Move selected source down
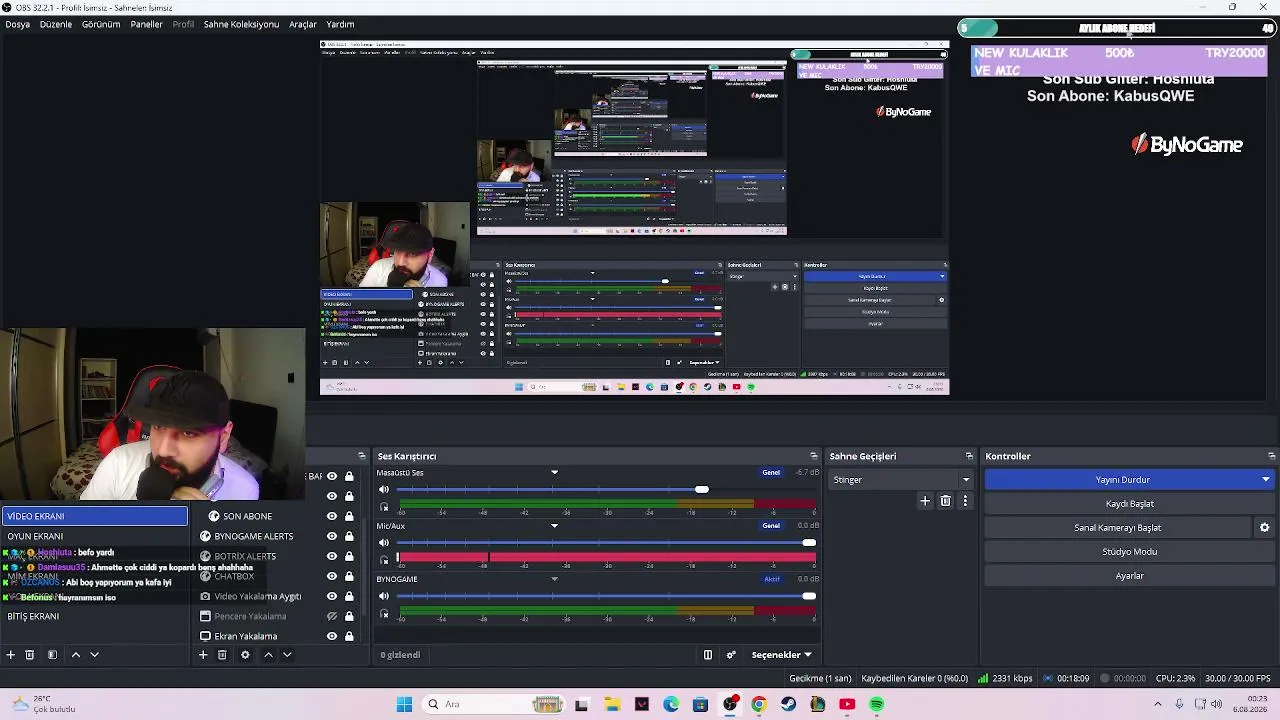1280x720 pixels. (287, 655)
